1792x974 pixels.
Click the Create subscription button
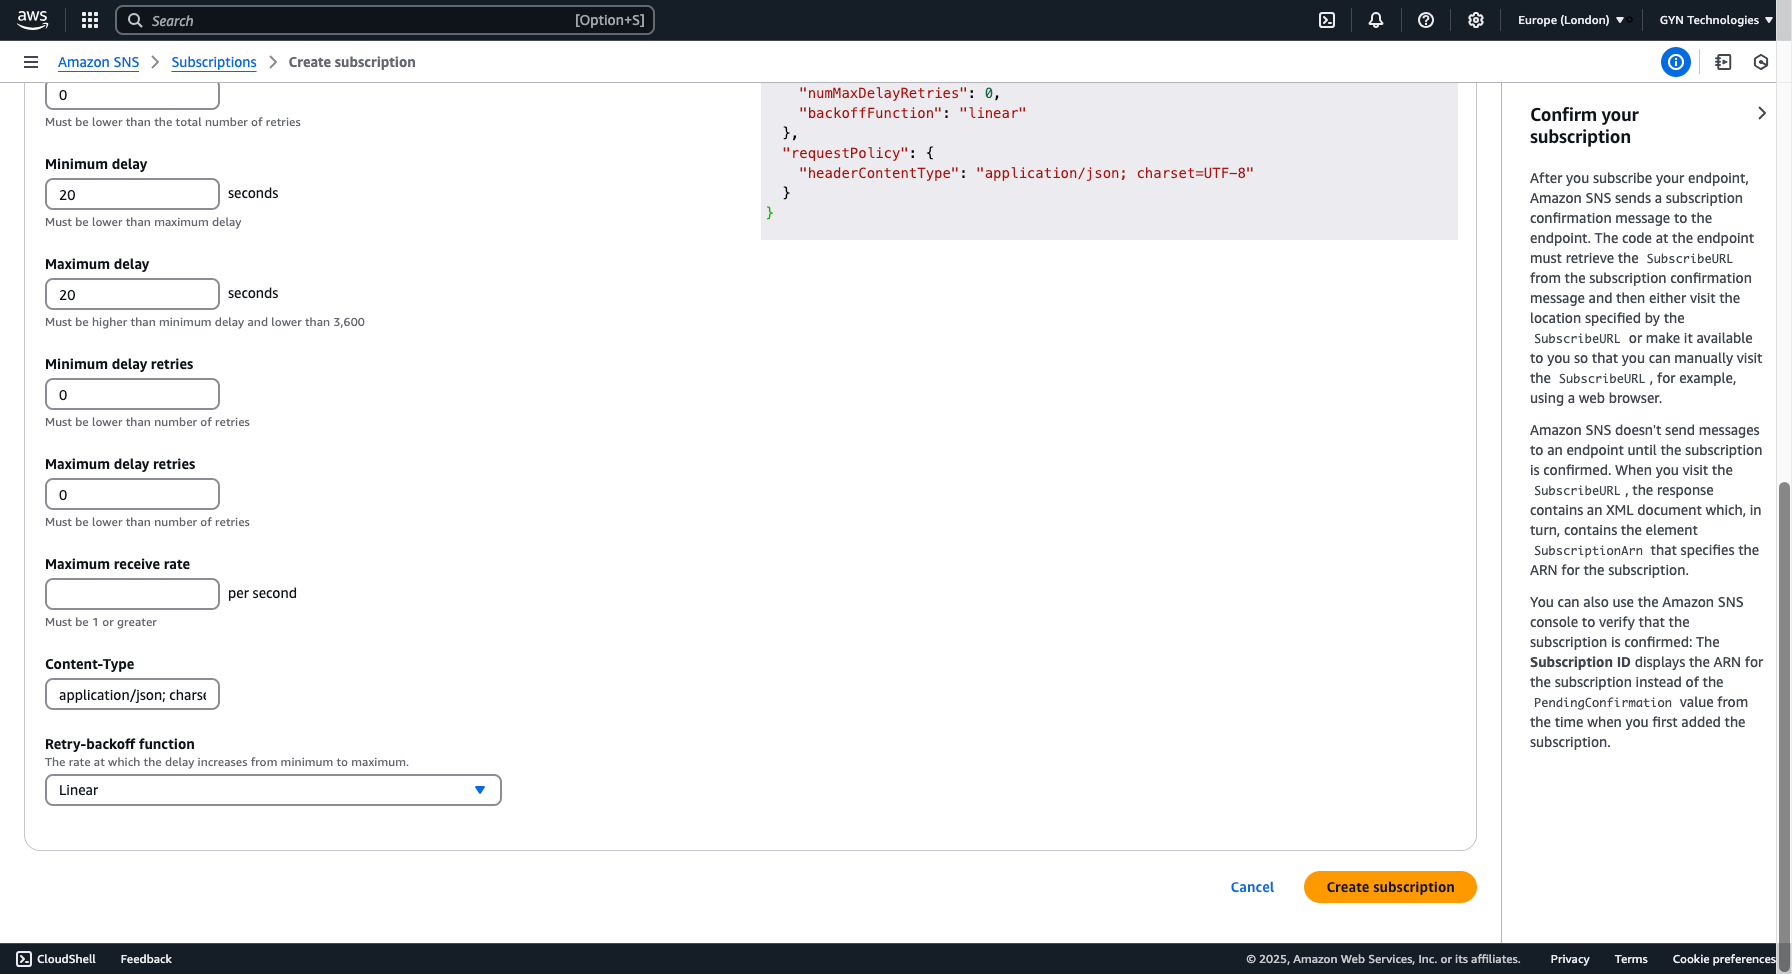(1390, 887)
